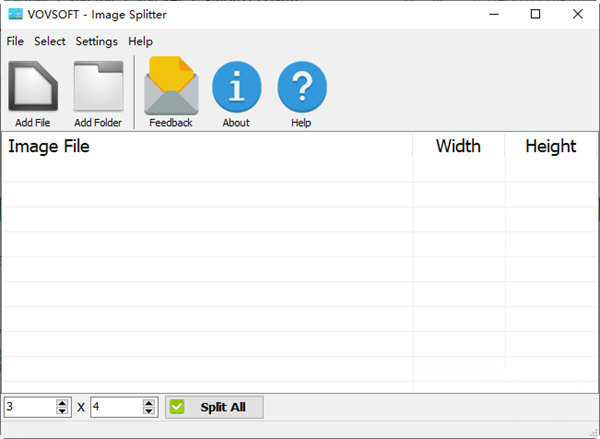Open the Settings menu
The width and height of the screenshot is (600, 439).
(x=96, y=41)
